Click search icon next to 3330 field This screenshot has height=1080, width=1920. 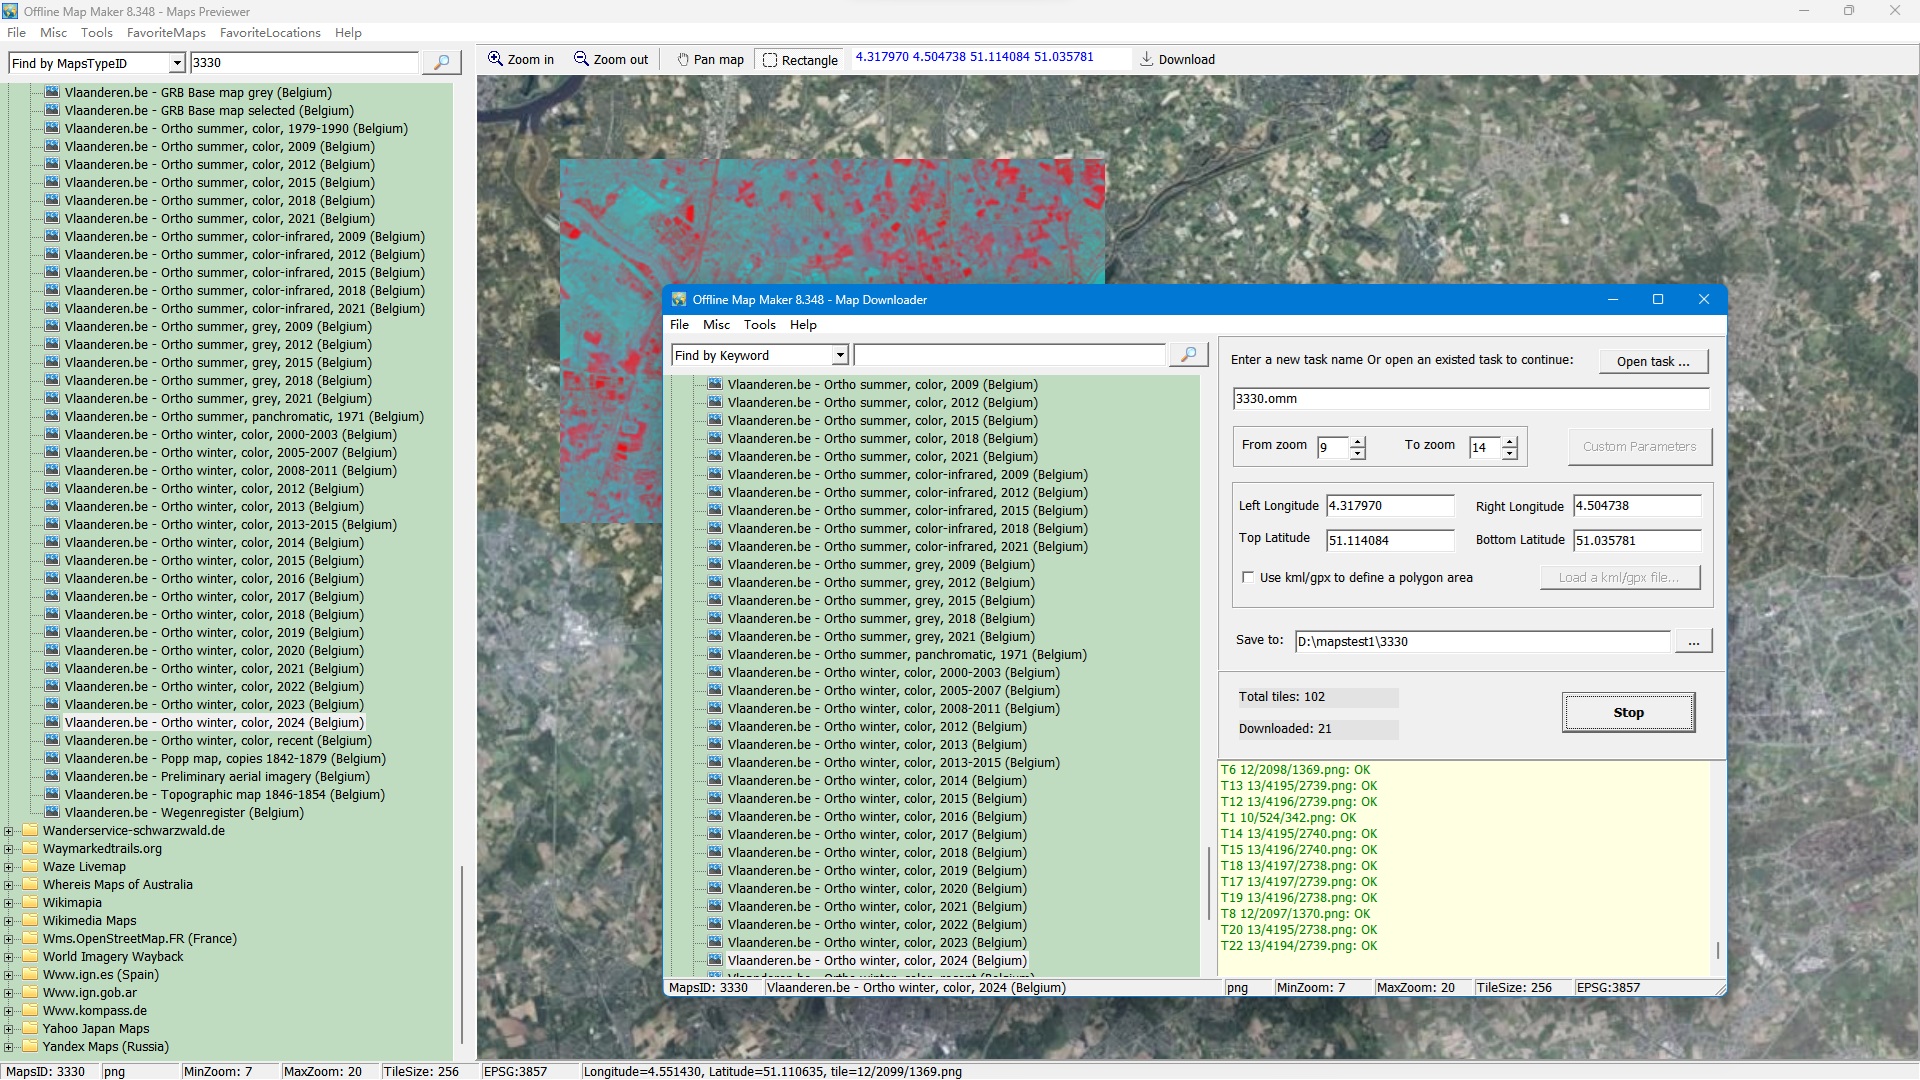441,63
